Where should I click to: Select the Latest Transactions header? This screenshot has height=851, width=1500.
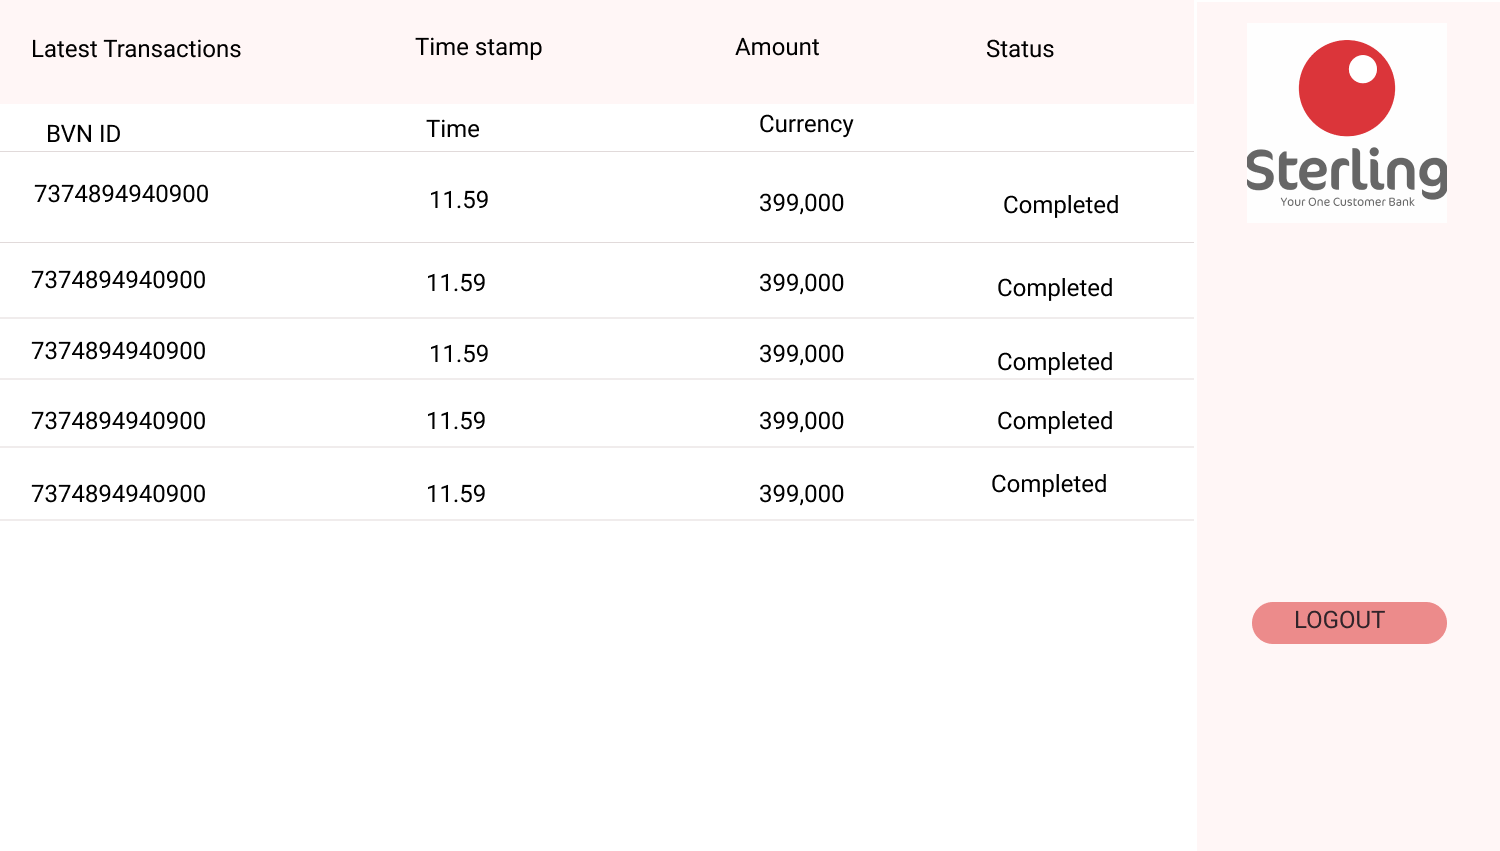(x=136, y=49)
